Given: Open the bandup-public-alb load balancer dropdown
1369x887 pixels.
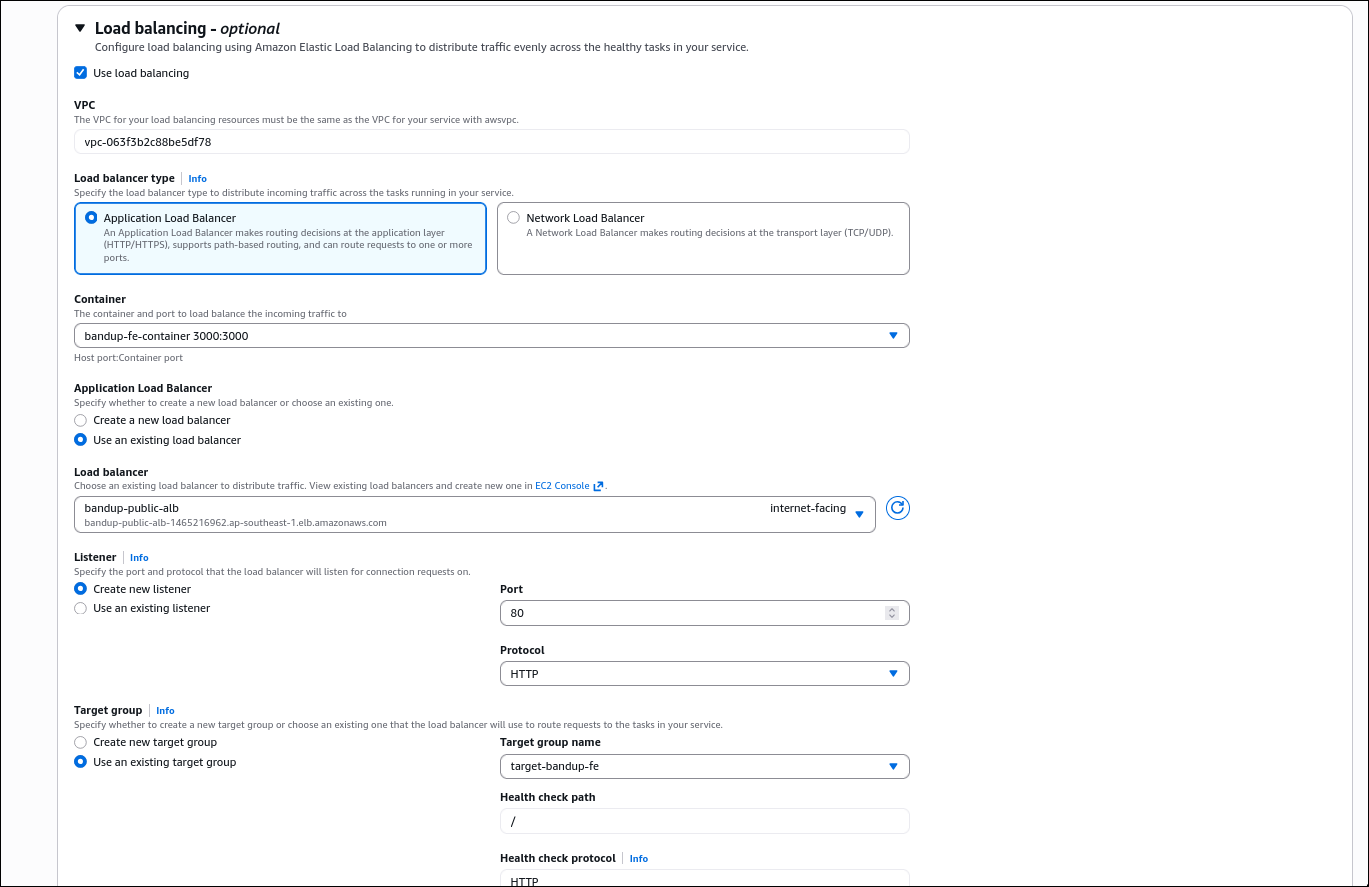Looking at the screenshot, I should coord(859,513).
